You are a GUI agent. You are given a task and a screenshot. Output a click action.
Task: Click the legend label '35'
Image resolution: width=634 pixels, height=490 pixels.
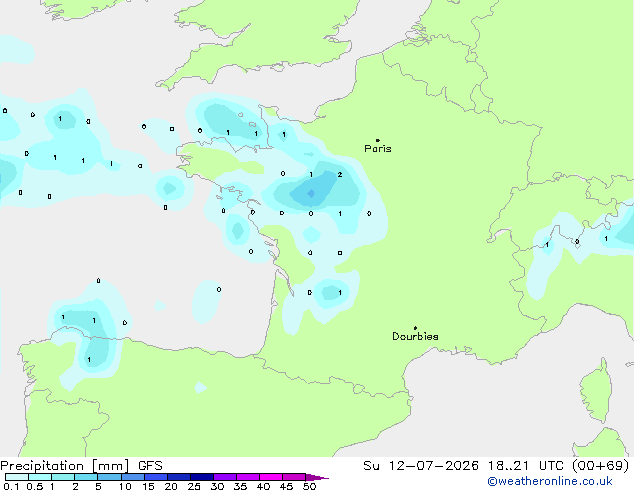pyautogui.click(x=240, y=486)
